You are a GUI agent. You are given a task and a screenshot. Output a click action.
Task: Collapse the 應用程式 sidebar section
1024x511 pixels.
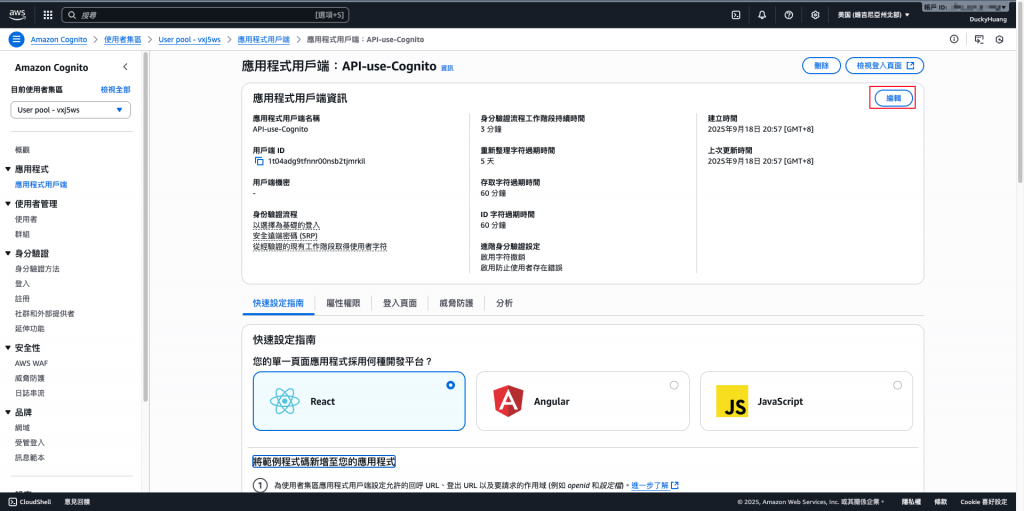[x=7, y=169]
